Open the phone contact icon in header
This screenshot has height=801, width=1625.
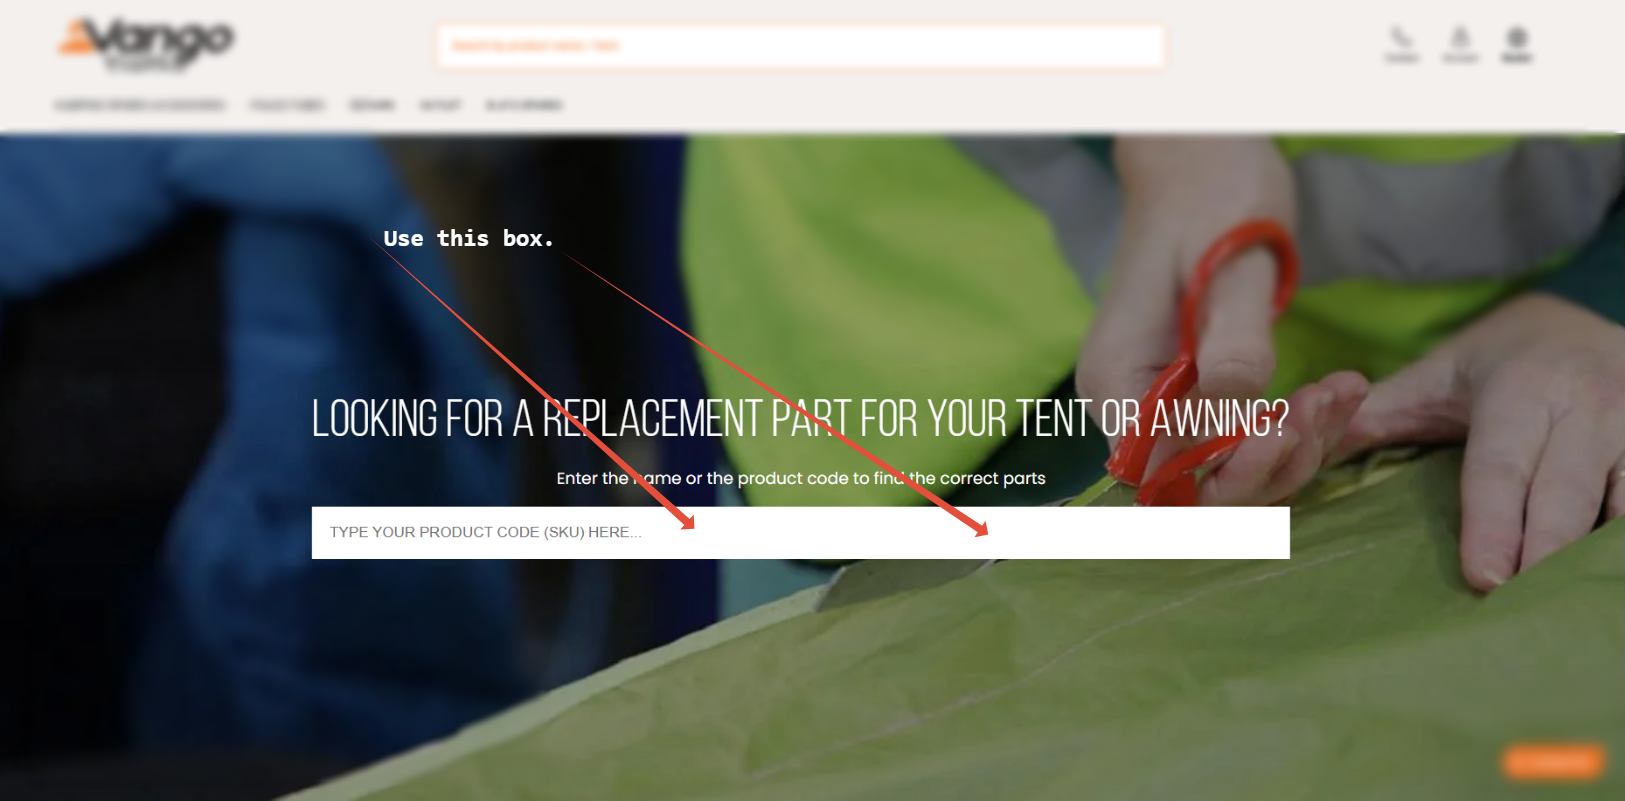pos(1401,44)
